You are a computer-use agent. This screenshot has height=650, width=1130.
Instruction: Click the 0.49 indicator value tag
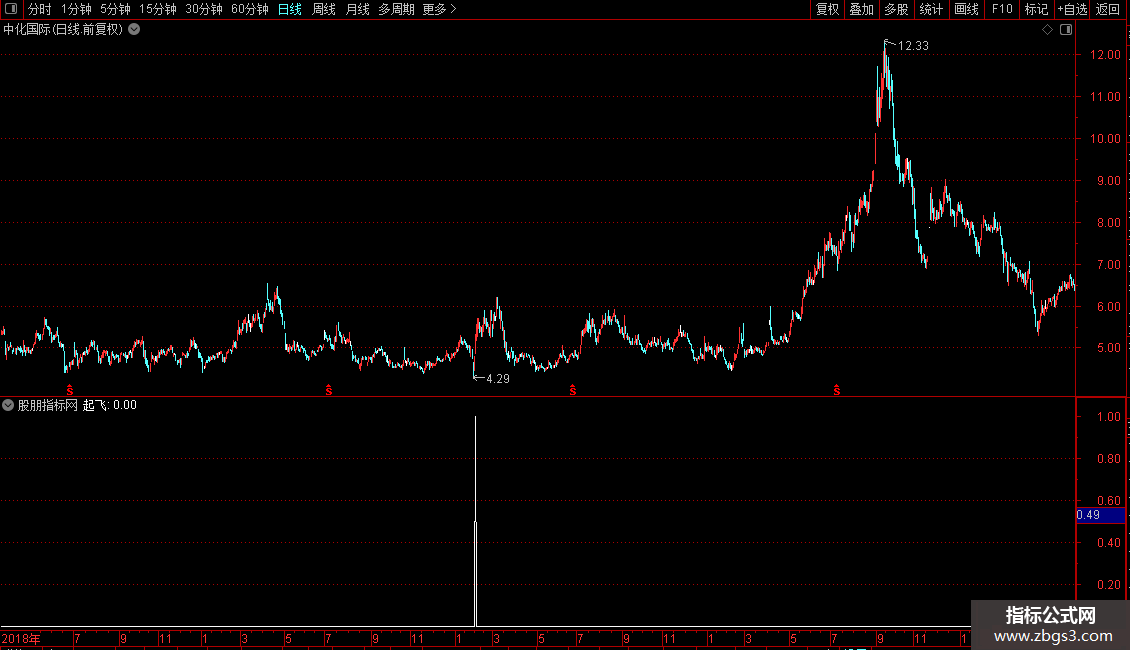1100,515
